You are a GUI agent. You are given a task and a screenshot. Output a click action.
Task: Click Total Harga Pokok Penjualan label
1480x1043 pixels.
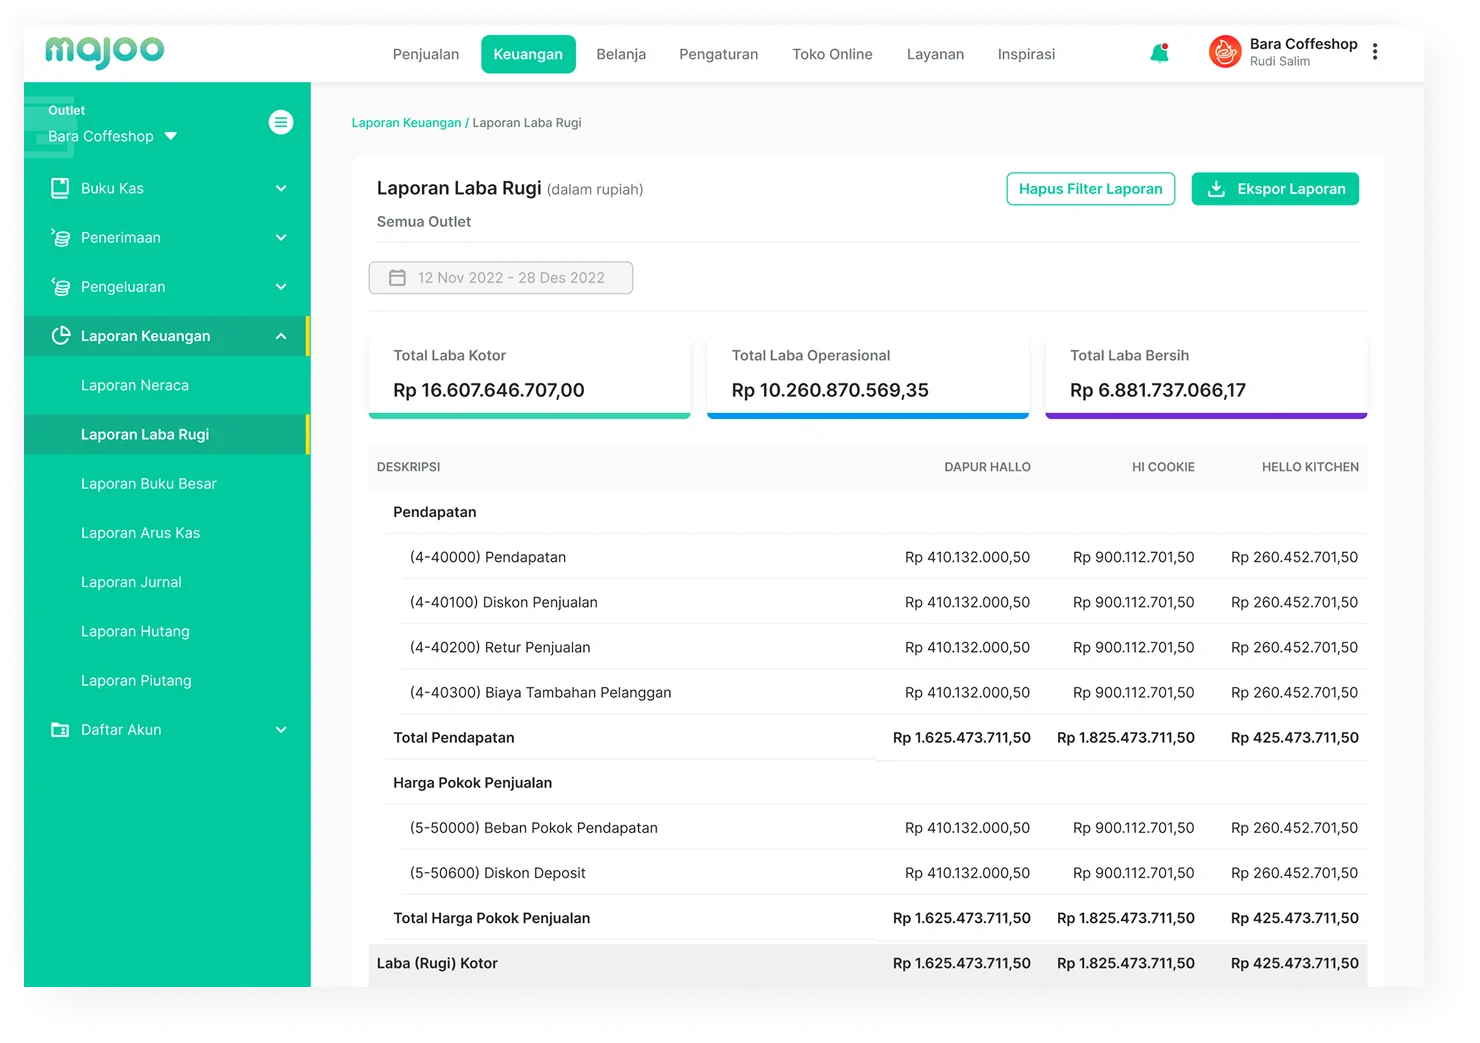click(x=491, y=918)
